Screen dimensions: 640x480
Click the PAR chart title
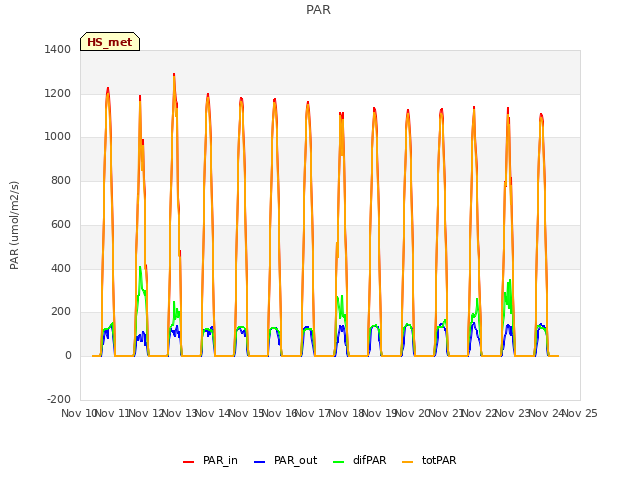point(318,9)
